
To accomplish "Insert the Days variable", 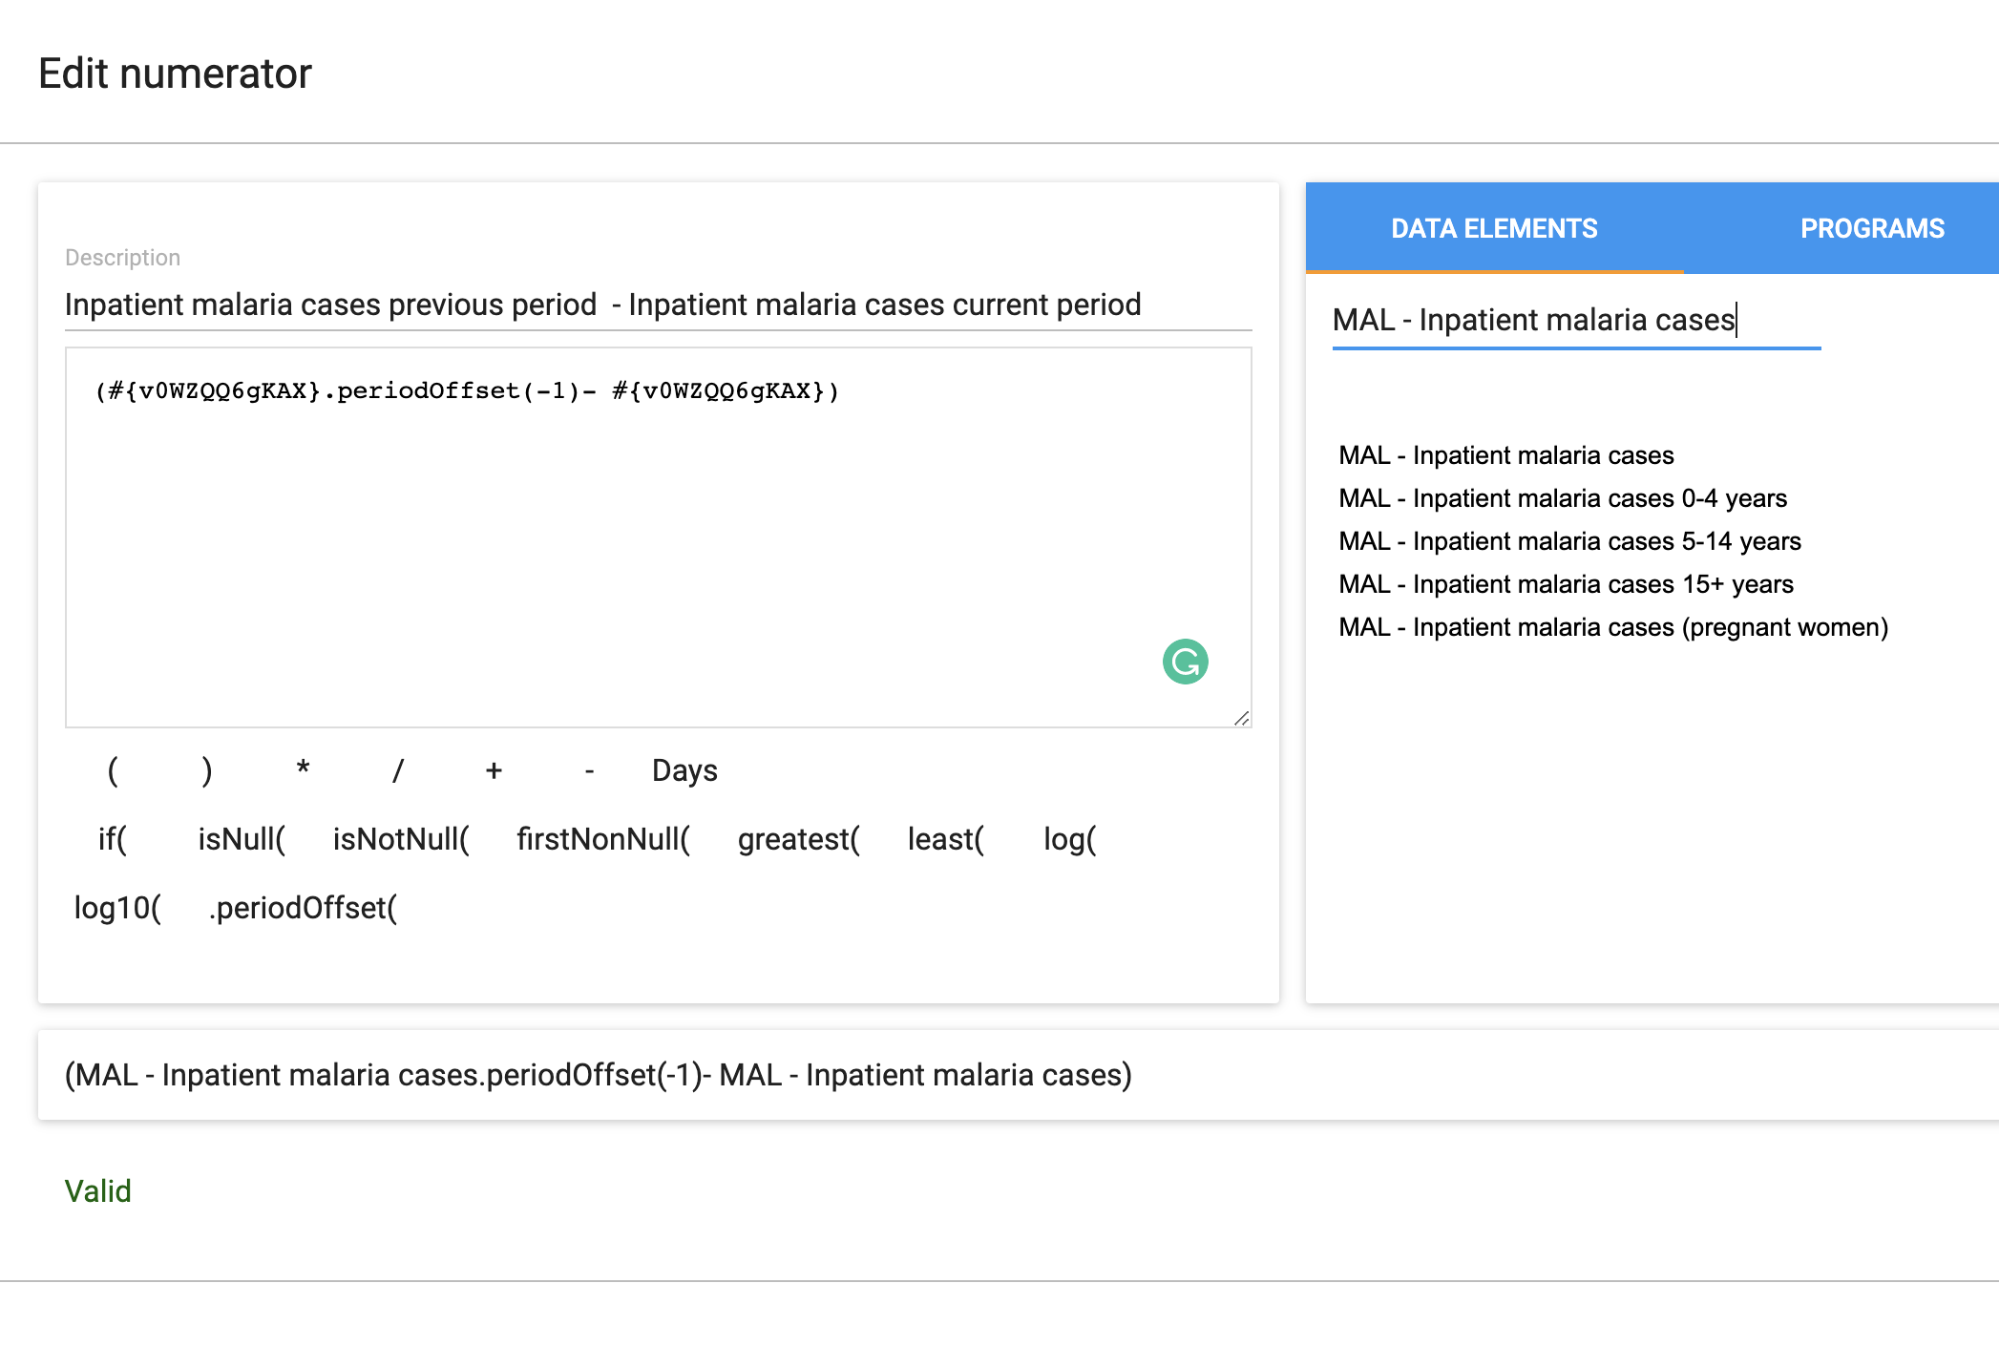I will [x=685, y=770].
